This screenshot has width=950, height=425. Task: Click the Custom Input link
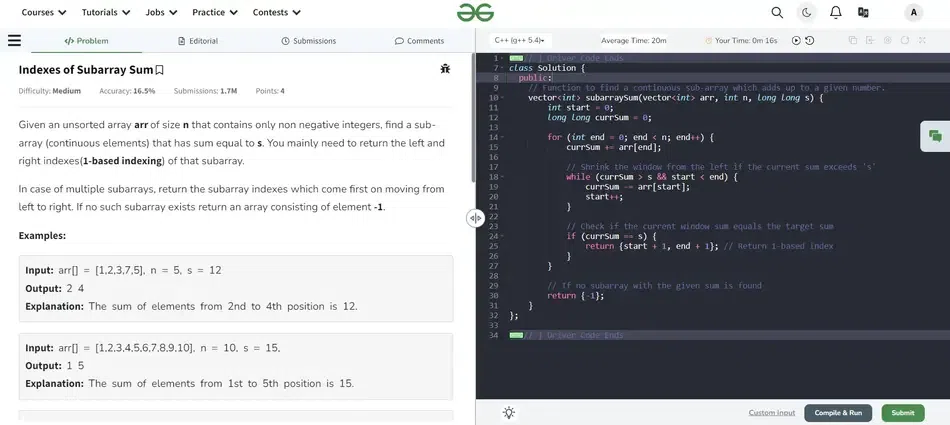[771, 413]
